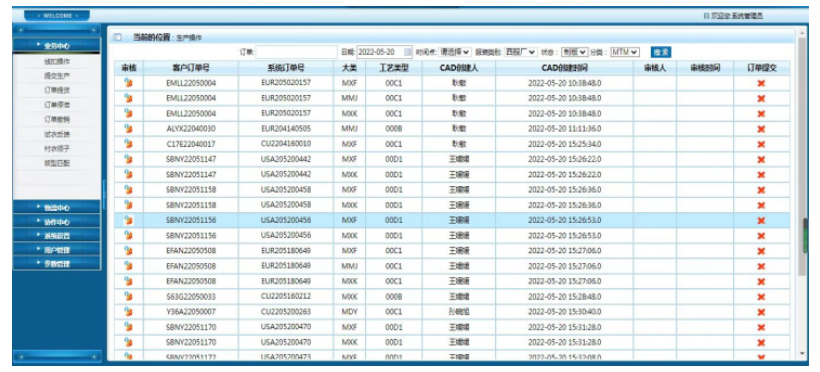
Task: Click red X for Y36A22050007 row
Action: pos(761,312)
